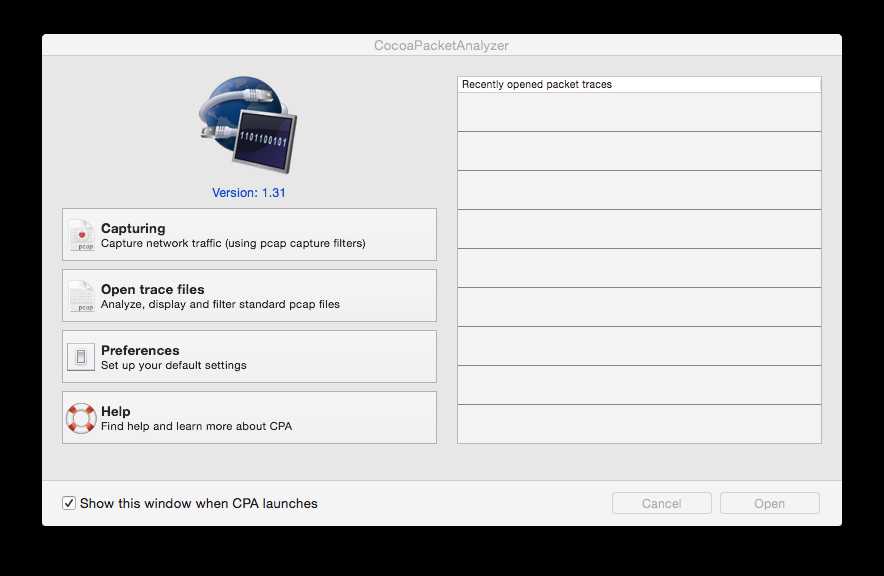The width and height of the screenshot is (884, 576).
Task: Click the Cancel button
Action: pos(662,503)
